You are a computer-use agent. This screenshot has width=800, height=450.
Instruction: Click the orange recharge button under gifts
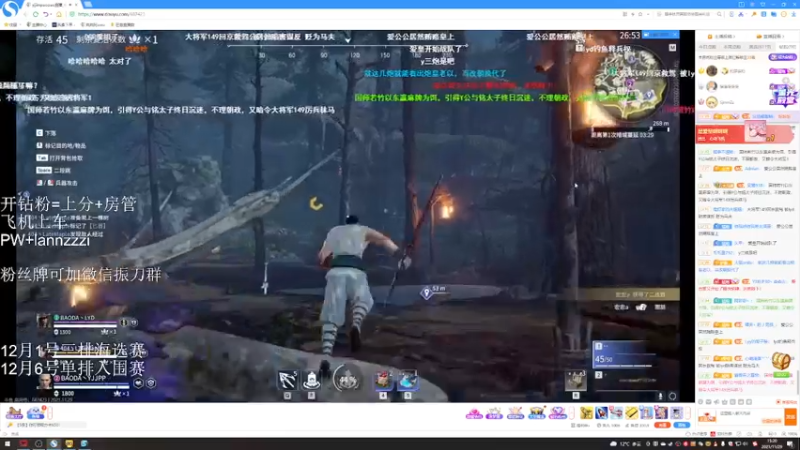click(662, 425)
